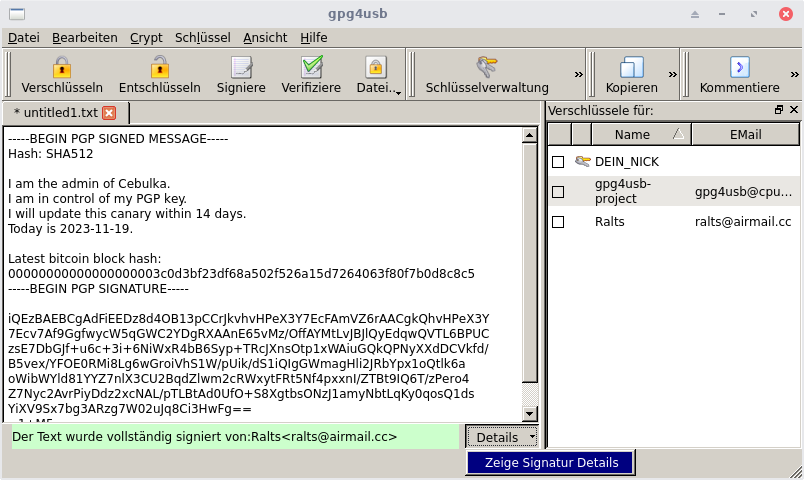Viewport: 804px width, 480px height.
Task: Sort keys by Name column header
Action: 641,134
